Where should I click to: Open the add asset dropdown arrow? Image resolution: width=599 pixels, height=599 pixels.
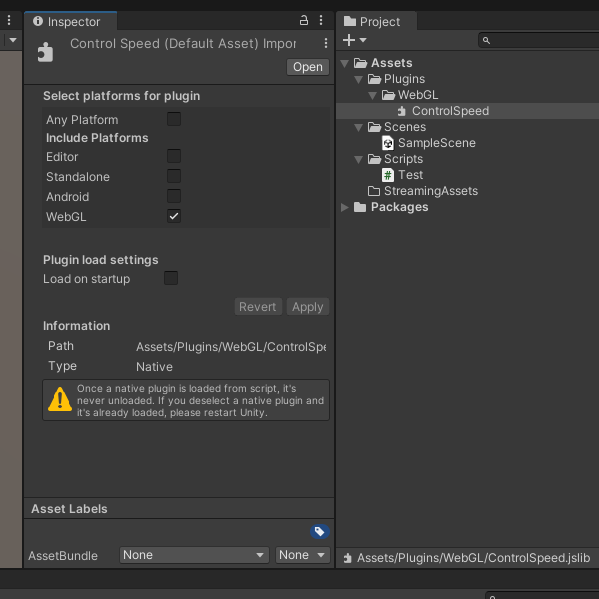pos(363,40)
